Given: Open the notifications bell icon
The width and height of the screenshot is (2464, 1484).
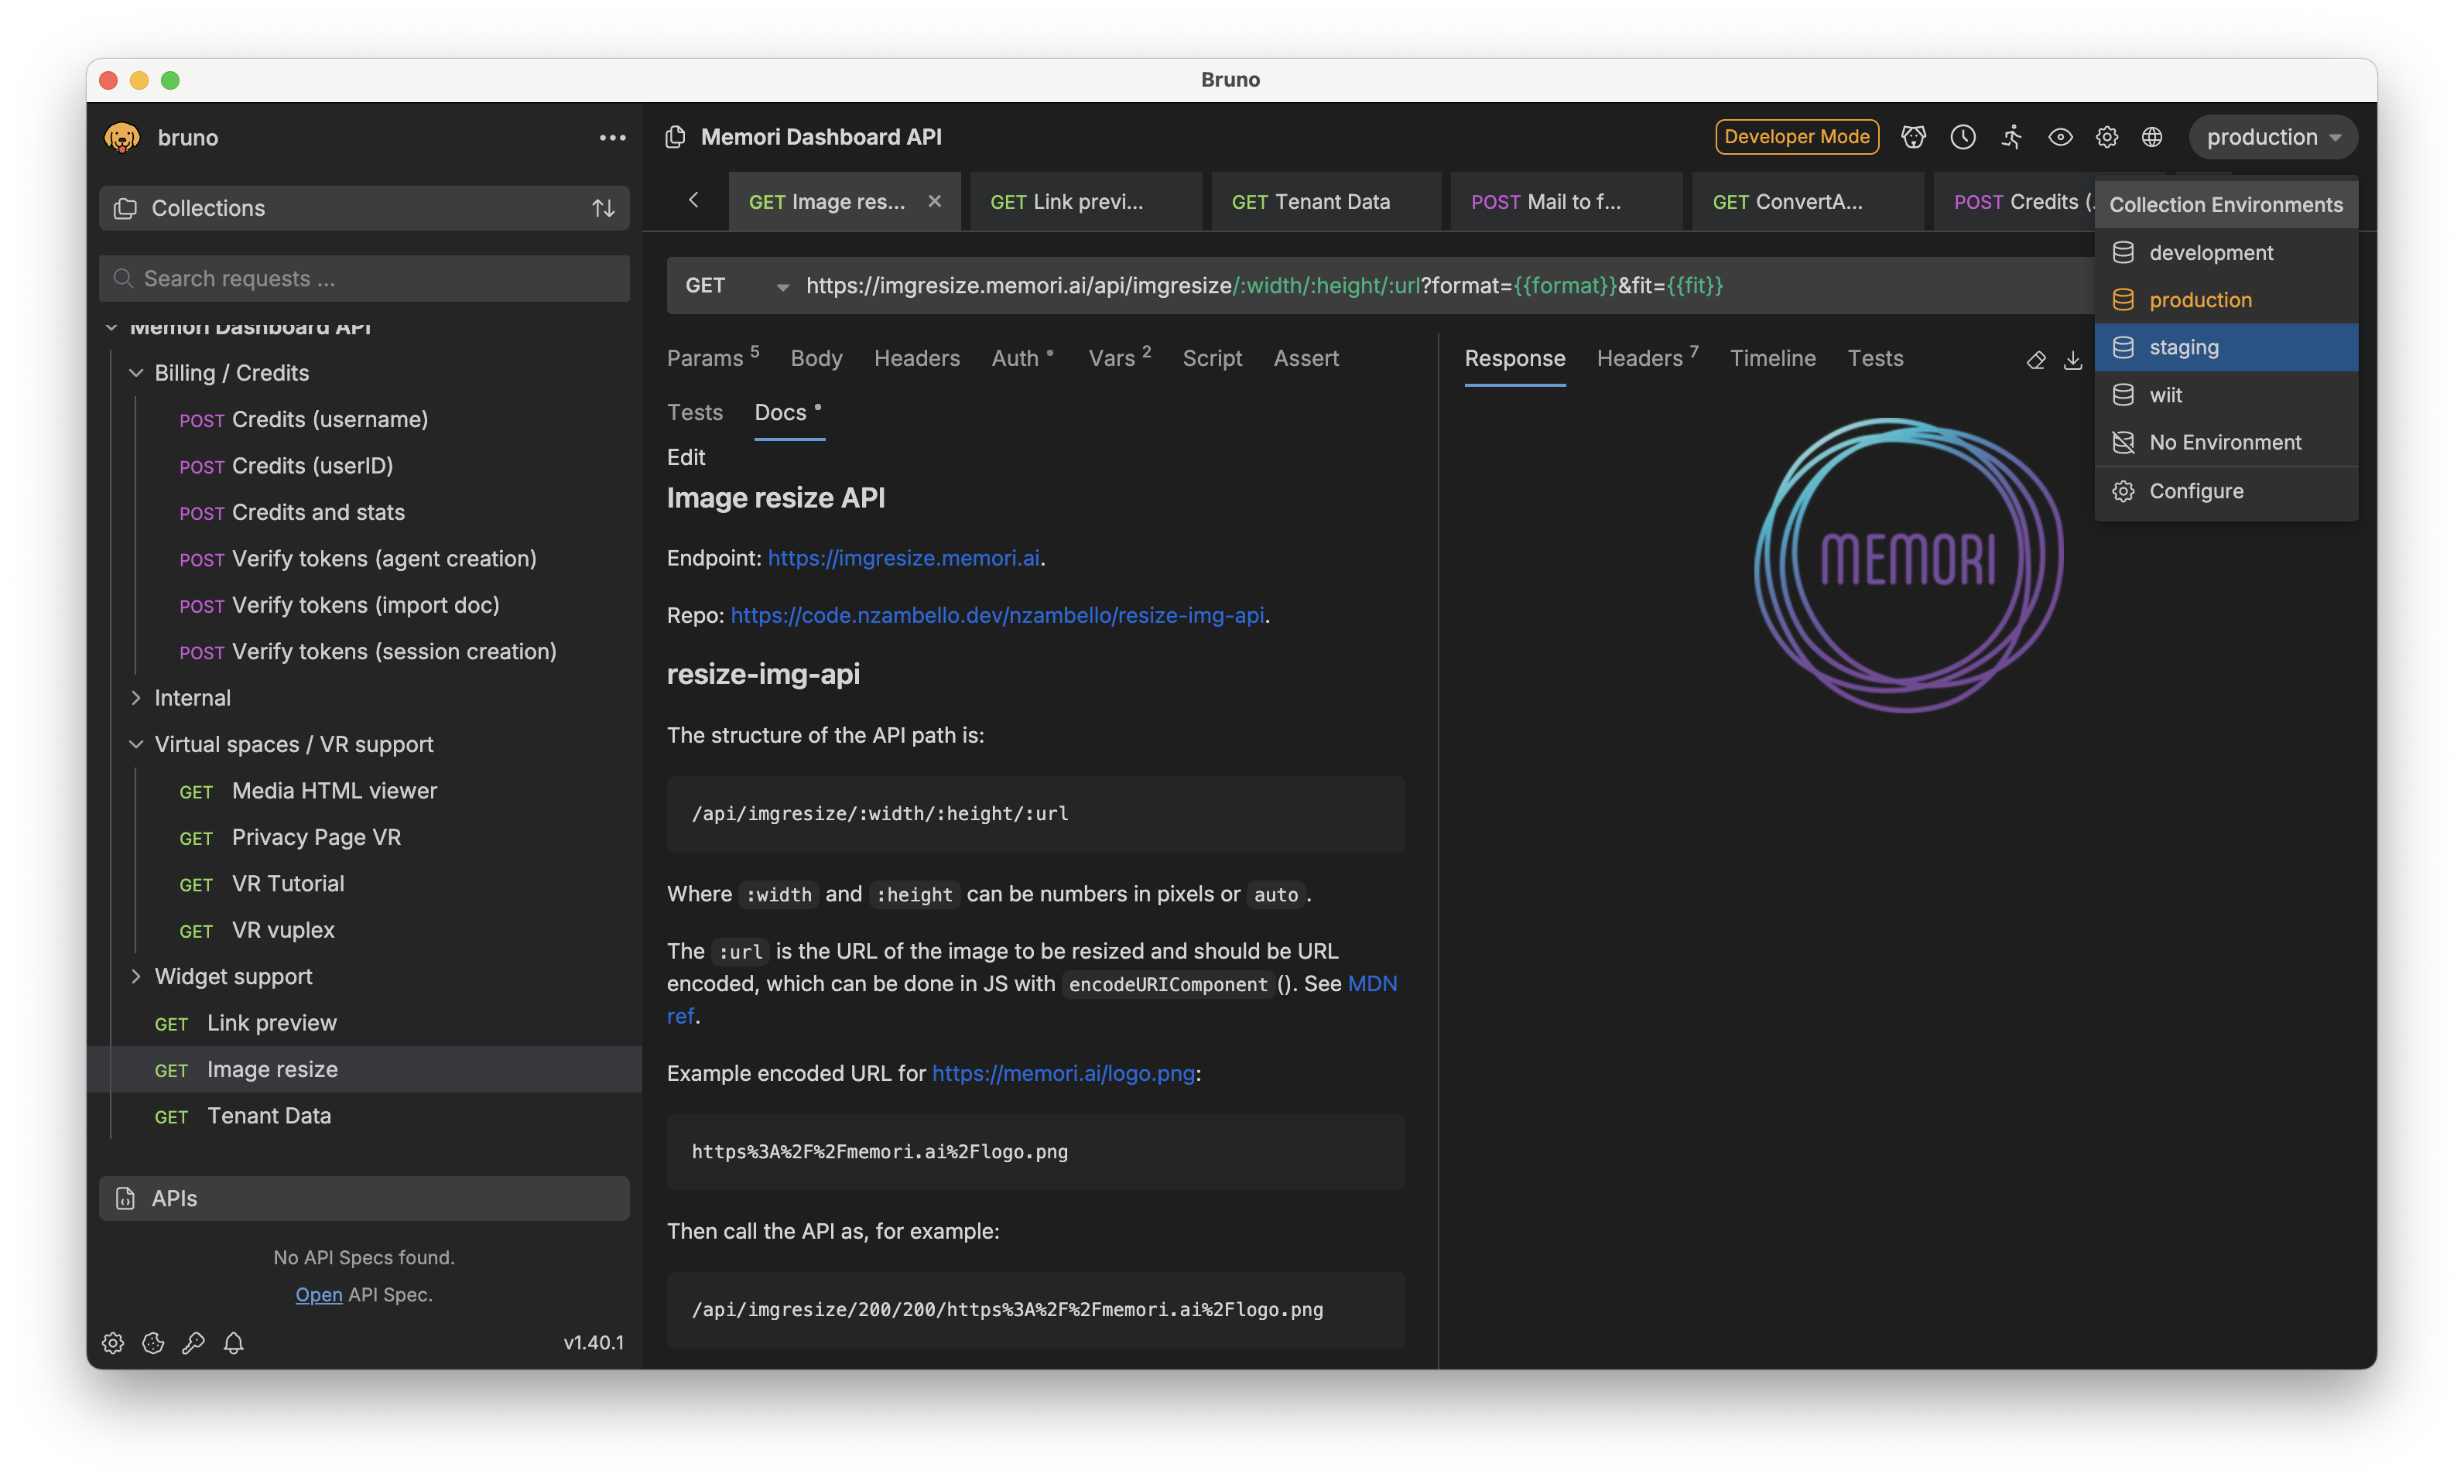Looking at the screenshot, I should 234,1343.
